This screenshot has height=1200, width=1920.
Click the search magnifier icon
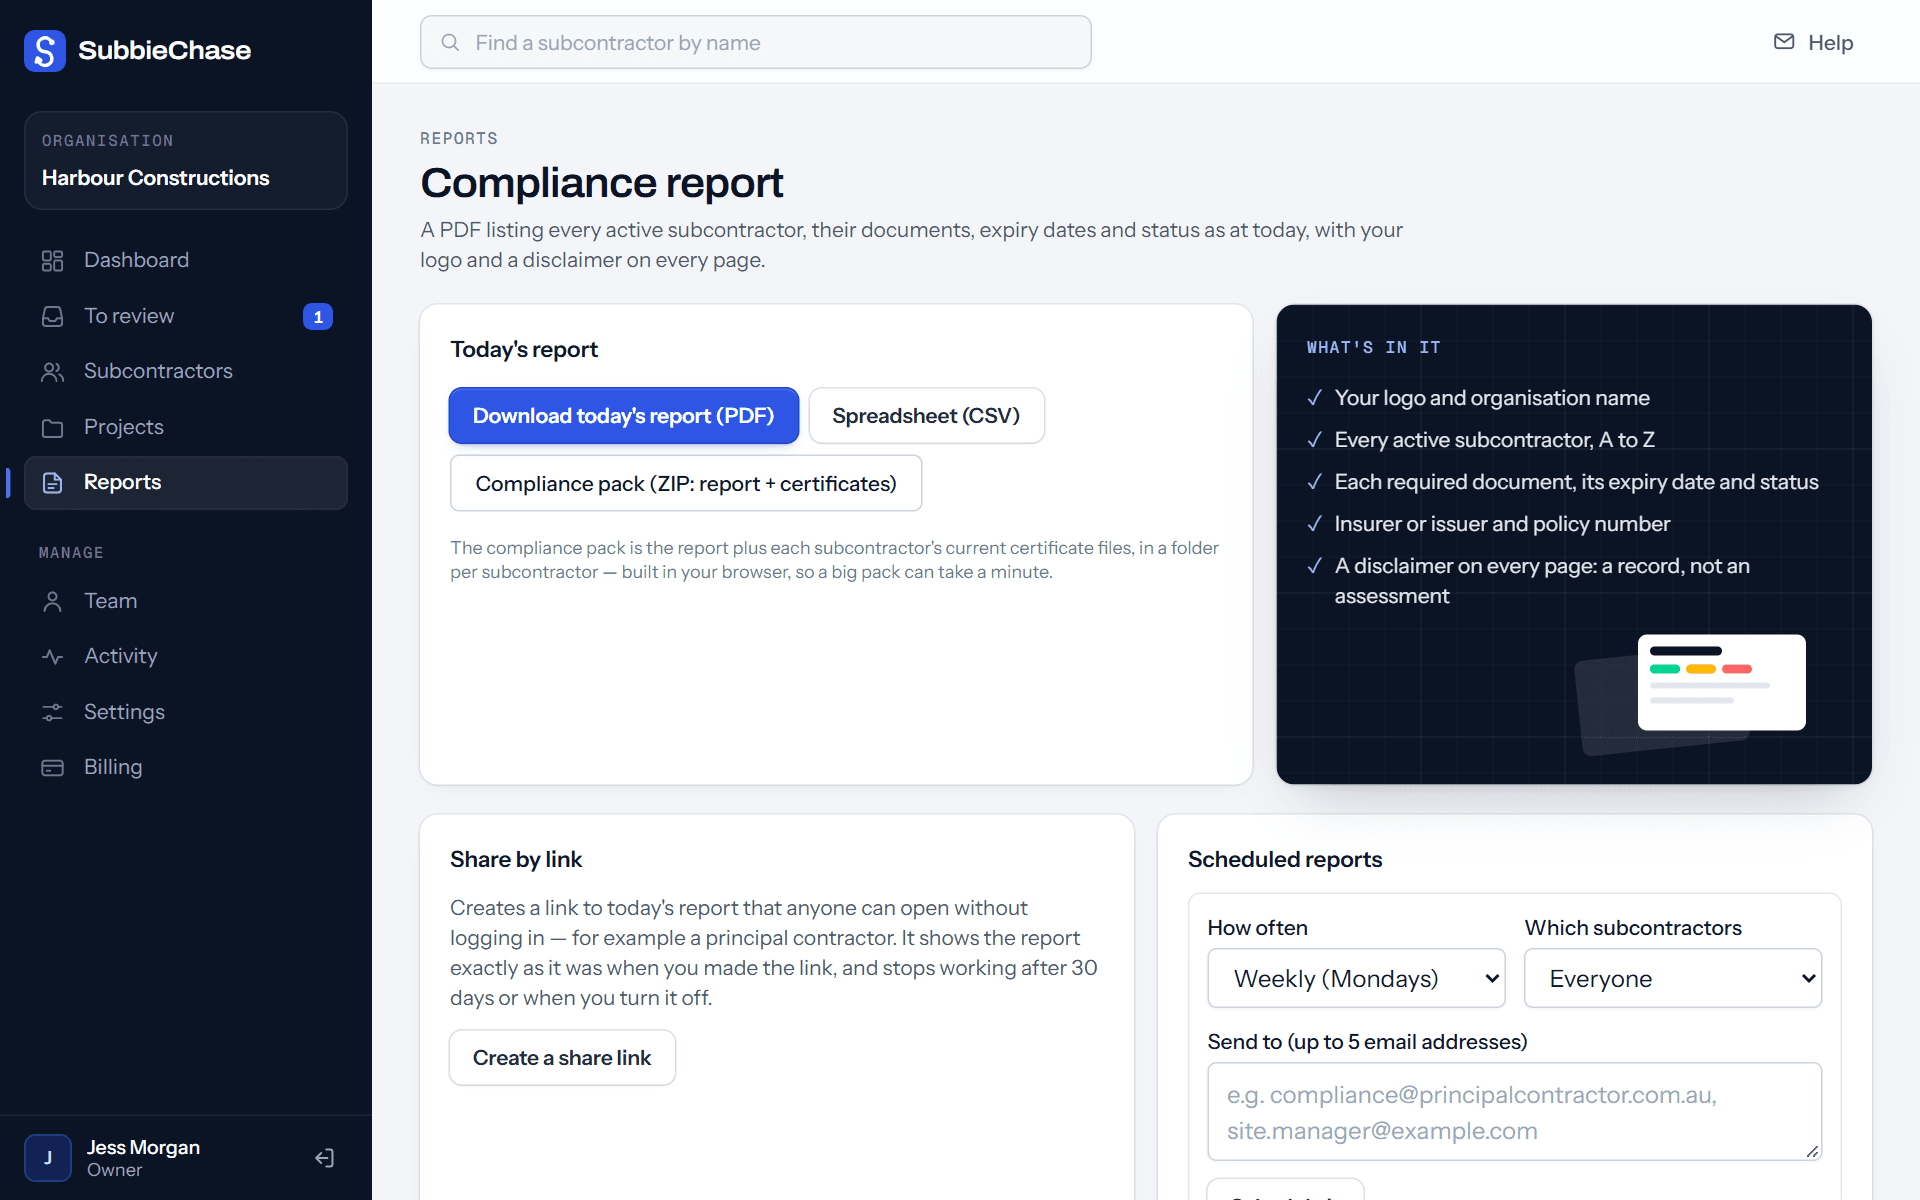coord(450,42)
